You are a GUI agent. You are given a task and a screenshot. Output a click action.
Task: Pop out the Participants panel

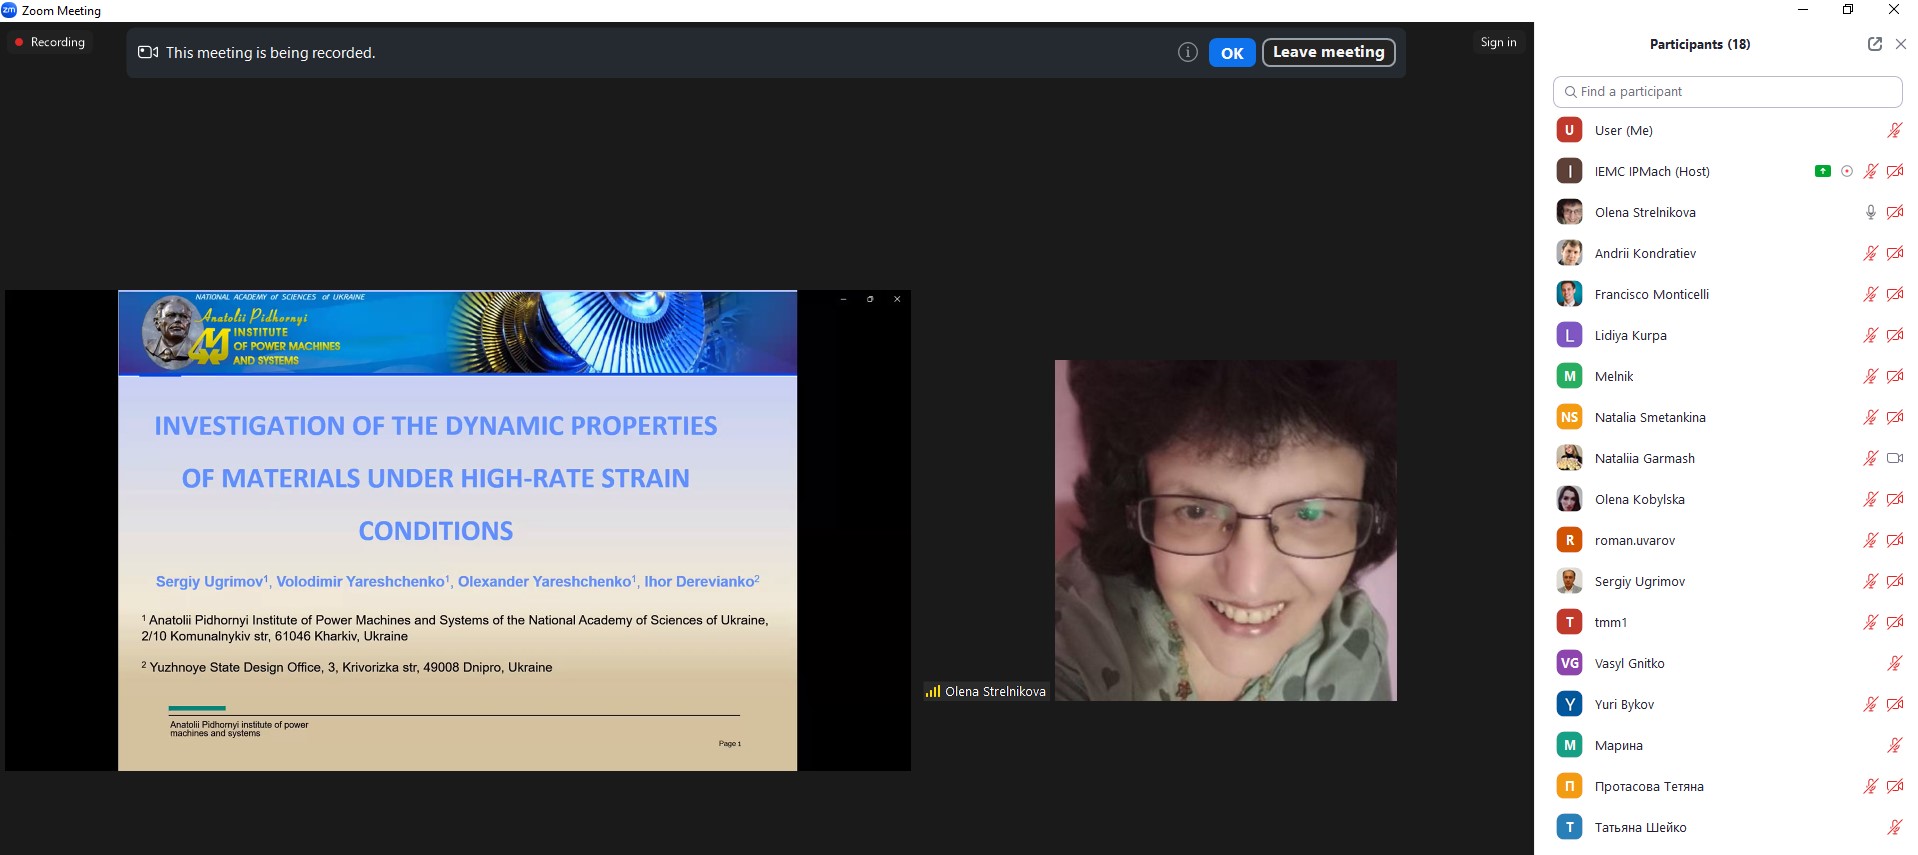click(1874, 44)
